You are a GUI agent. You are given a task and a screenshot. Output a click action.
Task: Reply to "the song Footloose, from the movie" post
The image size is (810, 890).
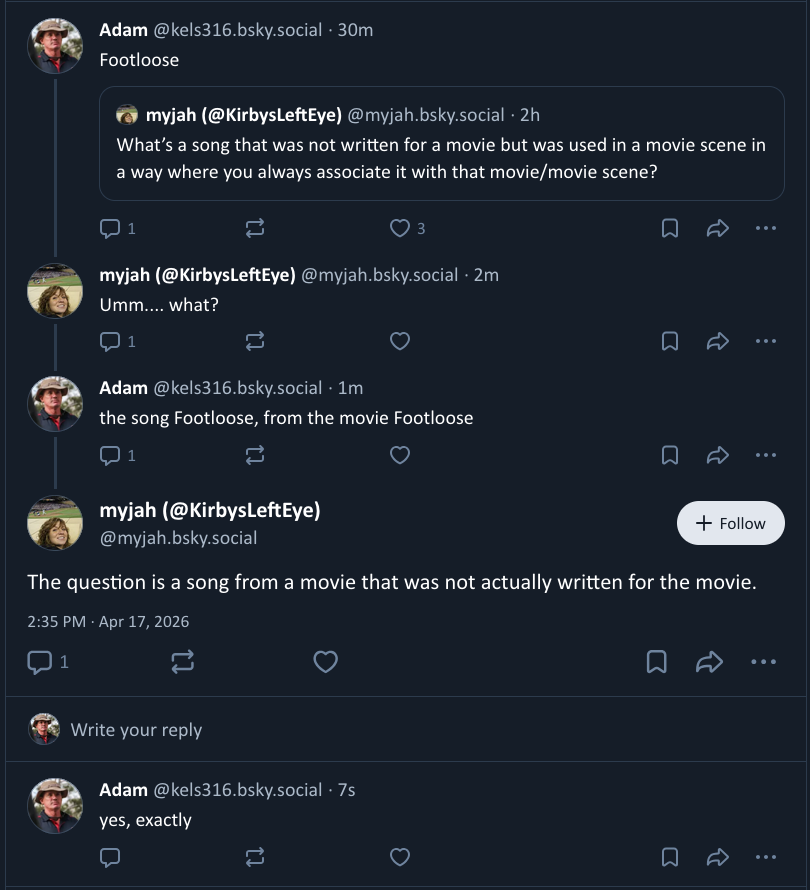(x=110, y=455)
